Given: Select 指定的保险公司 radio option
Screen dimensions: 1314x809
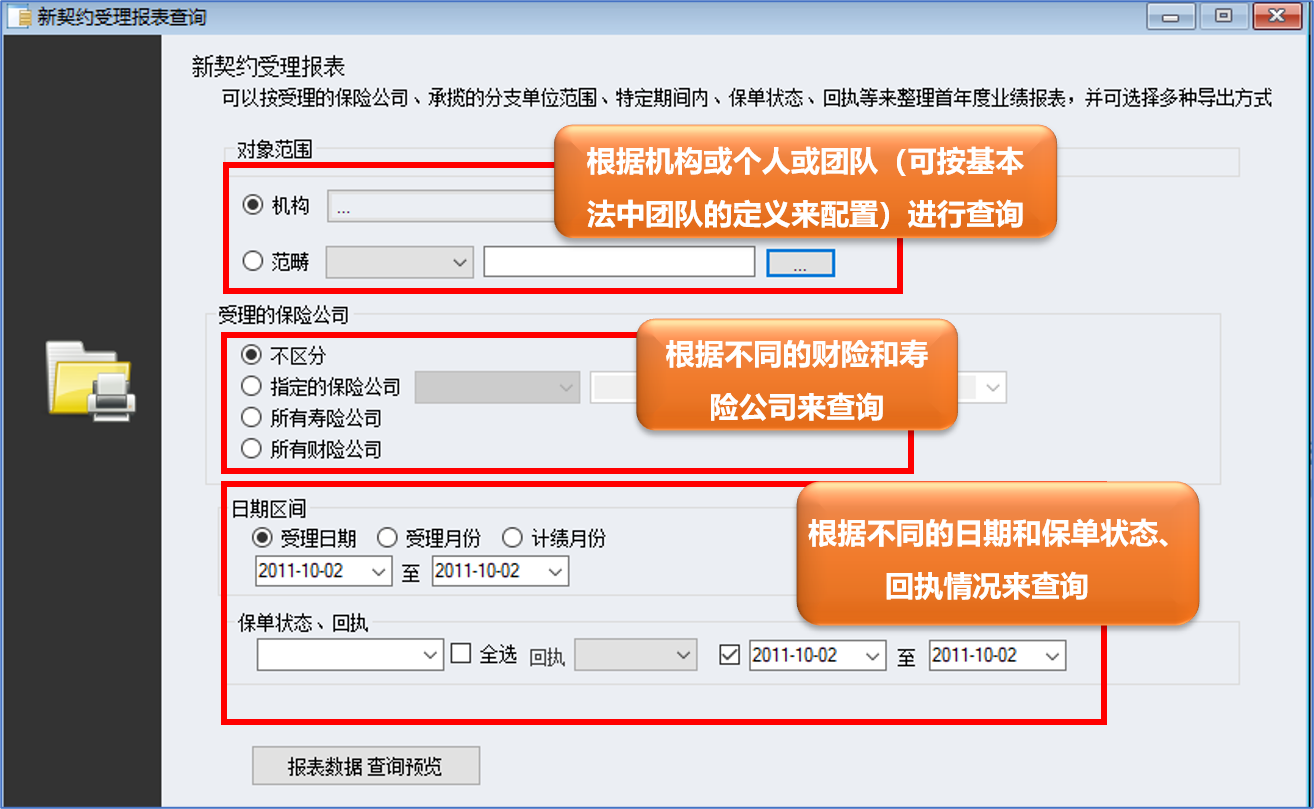Looking at the screenshot, I should tap(251, 386).
